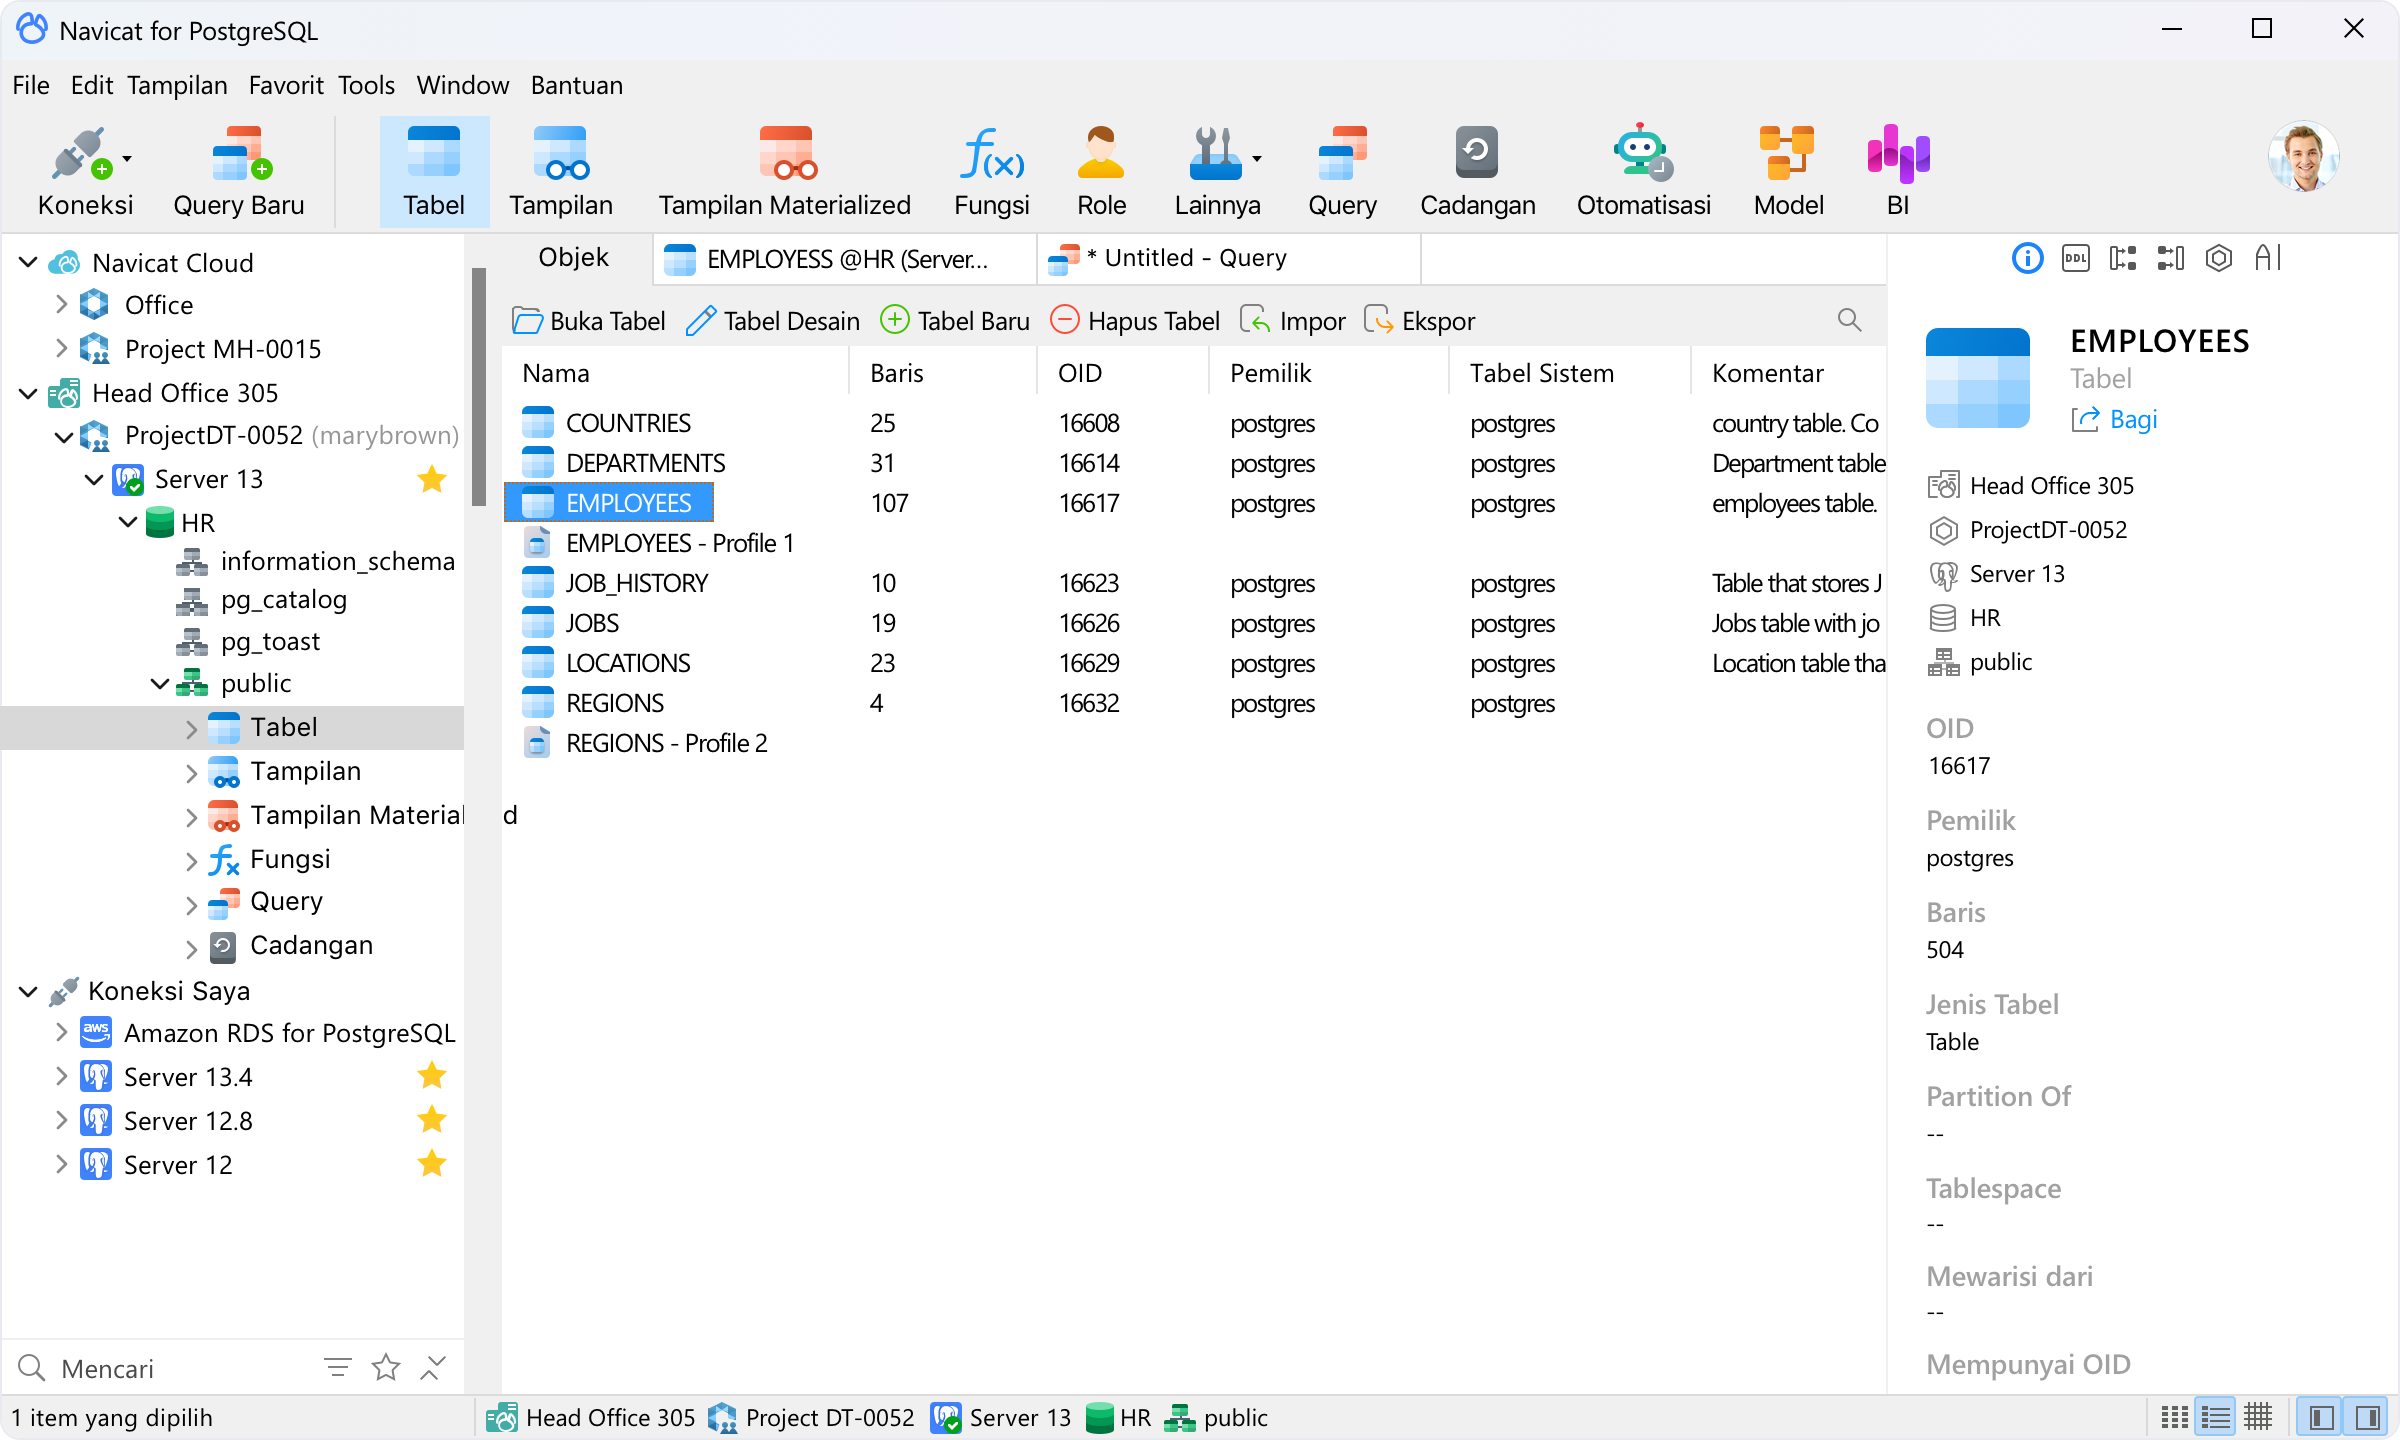Expand the Office project node
The width and height of the screenshot is (2400, 1440).
pos(62,304)
